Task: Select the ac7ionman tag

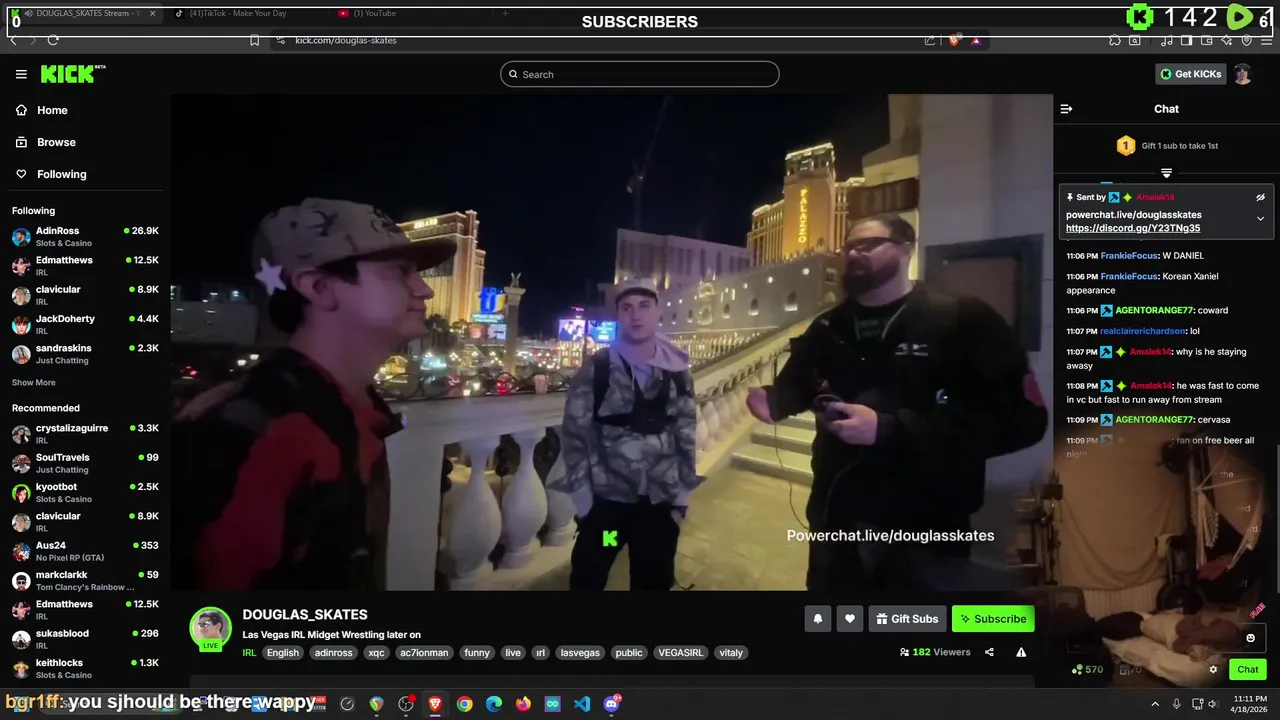Action: coord(424,653)
